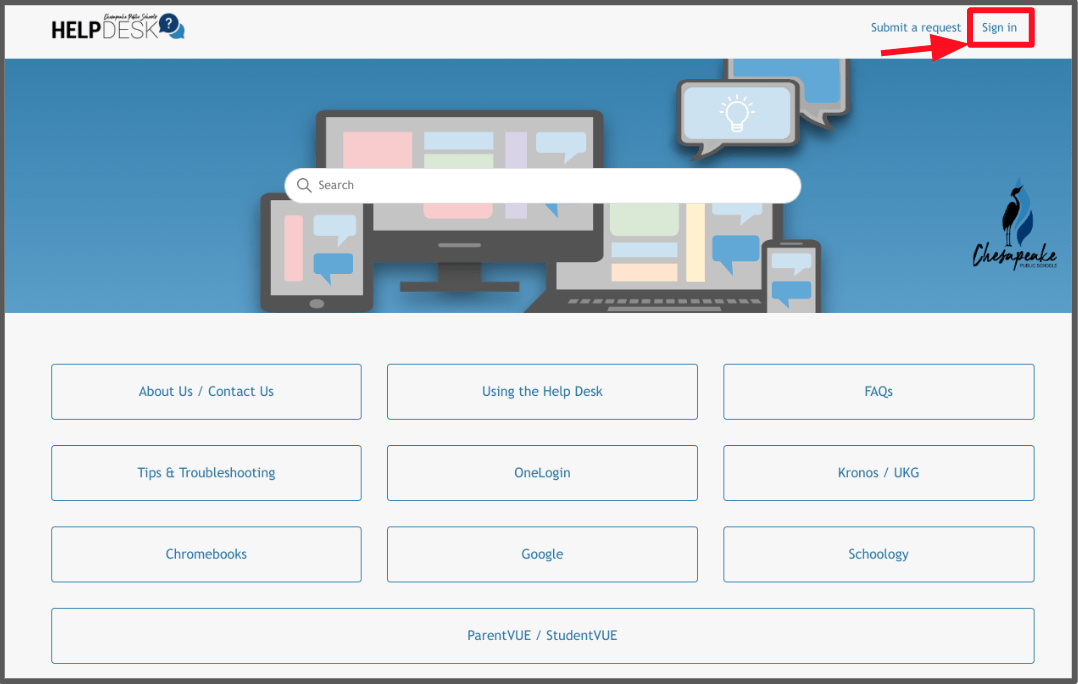The height and width of the screenshot is (684, 1078).
Task: View the FAQs category
Action: (x=878, y=391)
